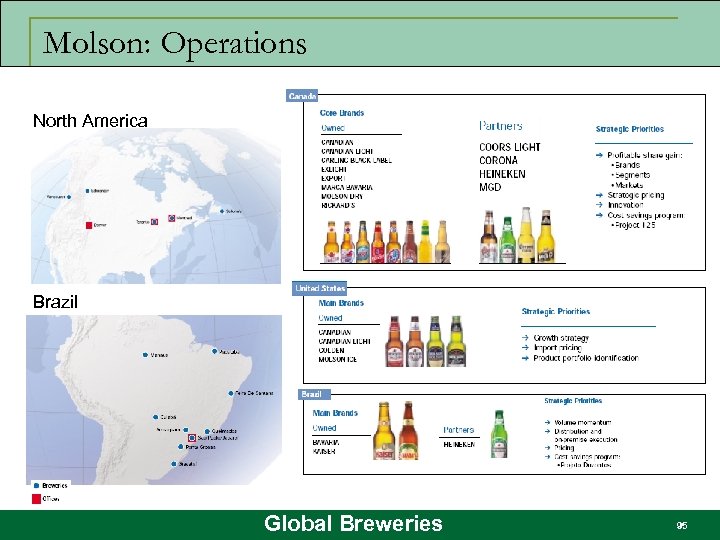Select the Edmonton brewery marker
The image size is (720, 540).
click(87, 191)
